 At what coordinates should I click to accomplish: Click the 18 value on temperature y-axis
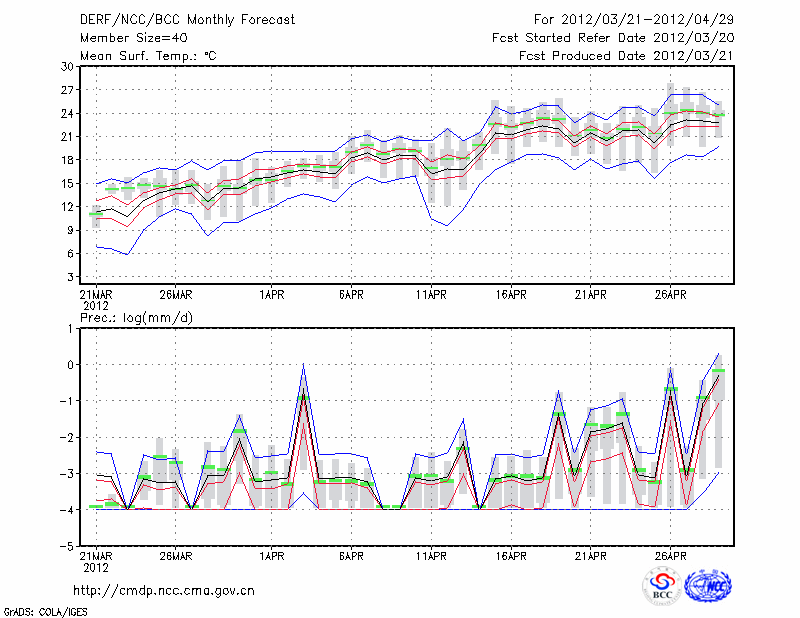pos(68,160)
